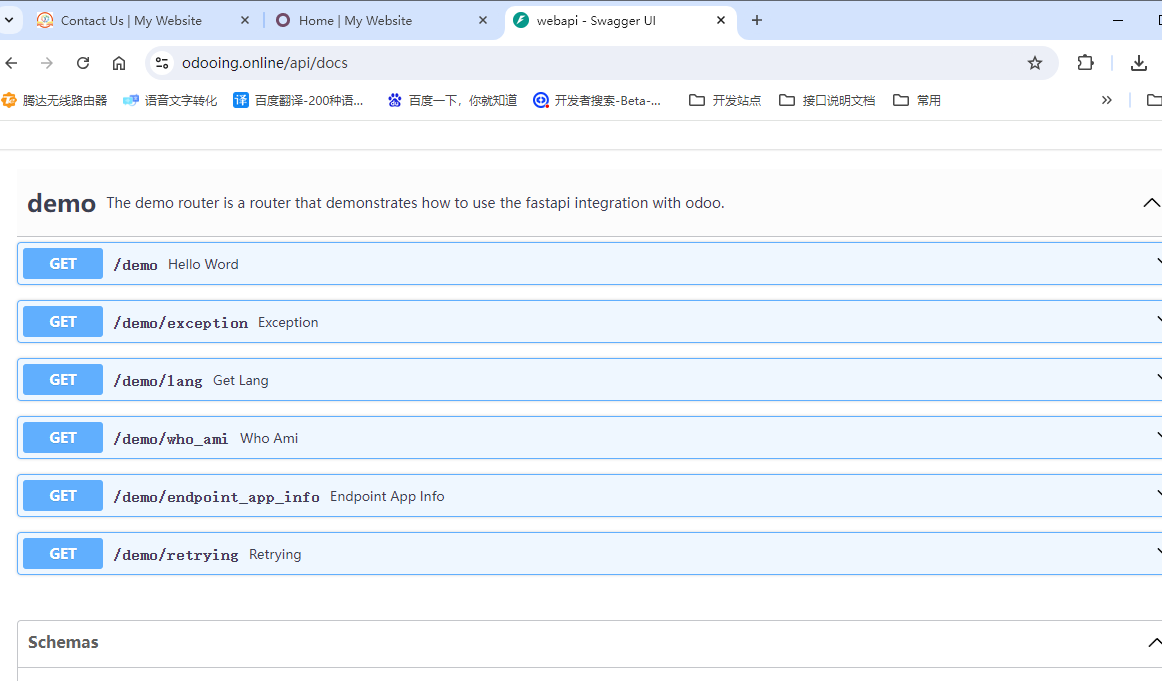Open new tab with the plus icon
Image resolution: width=1162 pixels, height=681 pixels.
click(757, 20)
